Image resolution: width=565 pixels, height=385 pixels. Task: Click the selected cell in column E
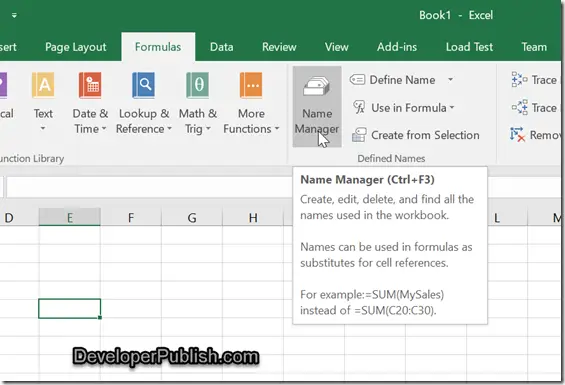(x=70, y=309)
